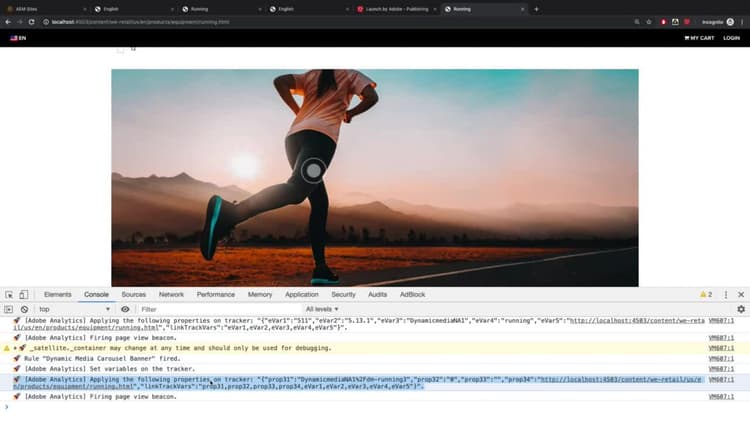
Task: Click the yellow warning triangle icon
Action: (x=7, y=348)
